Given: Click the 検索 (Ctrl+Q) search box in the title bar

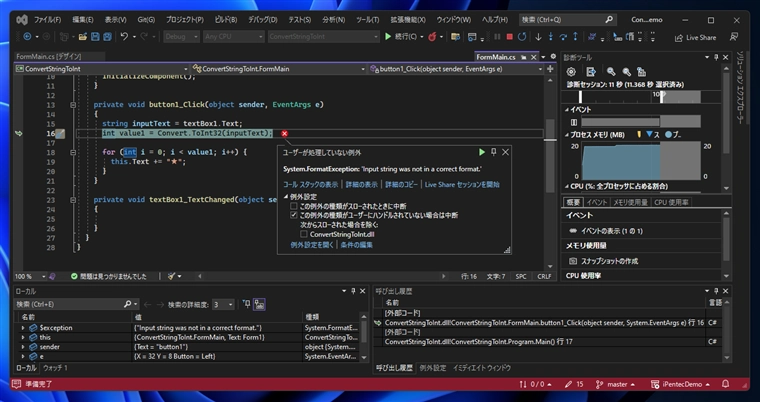Looking at the screenshot, I should (568, 20).
